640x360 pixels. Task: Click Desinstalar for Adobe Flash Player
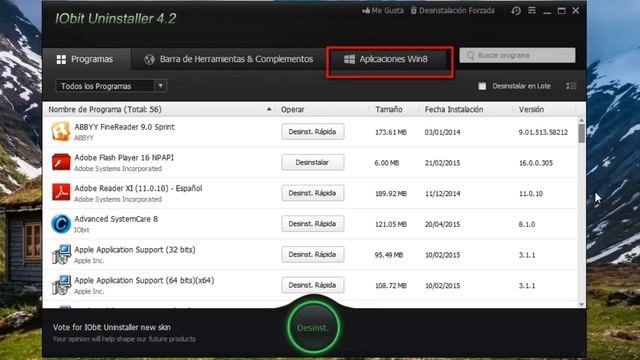(312, 162)
